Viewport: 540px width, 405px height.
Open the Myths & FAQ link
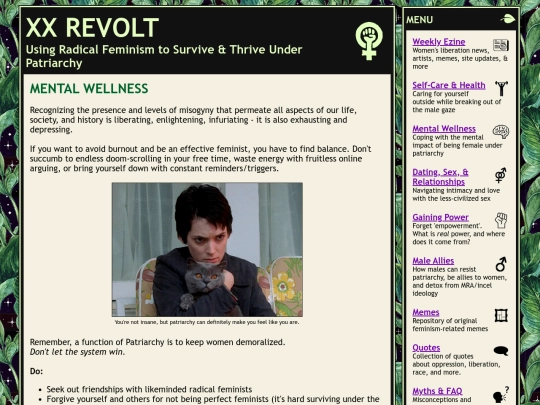[437, 391]
